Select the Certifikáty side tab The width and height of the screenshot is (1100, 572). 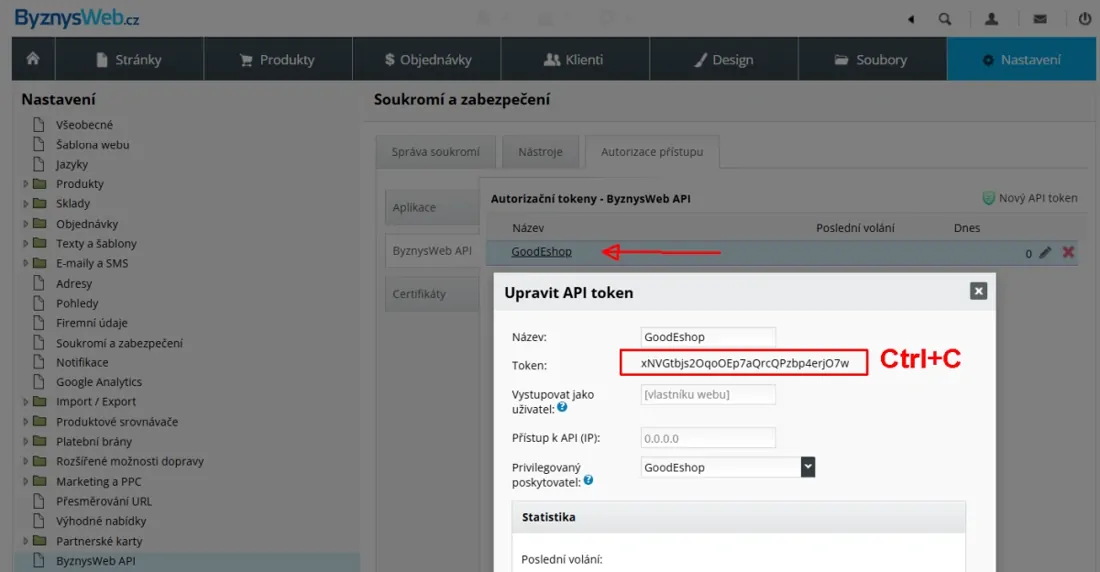tap(432, 294)
